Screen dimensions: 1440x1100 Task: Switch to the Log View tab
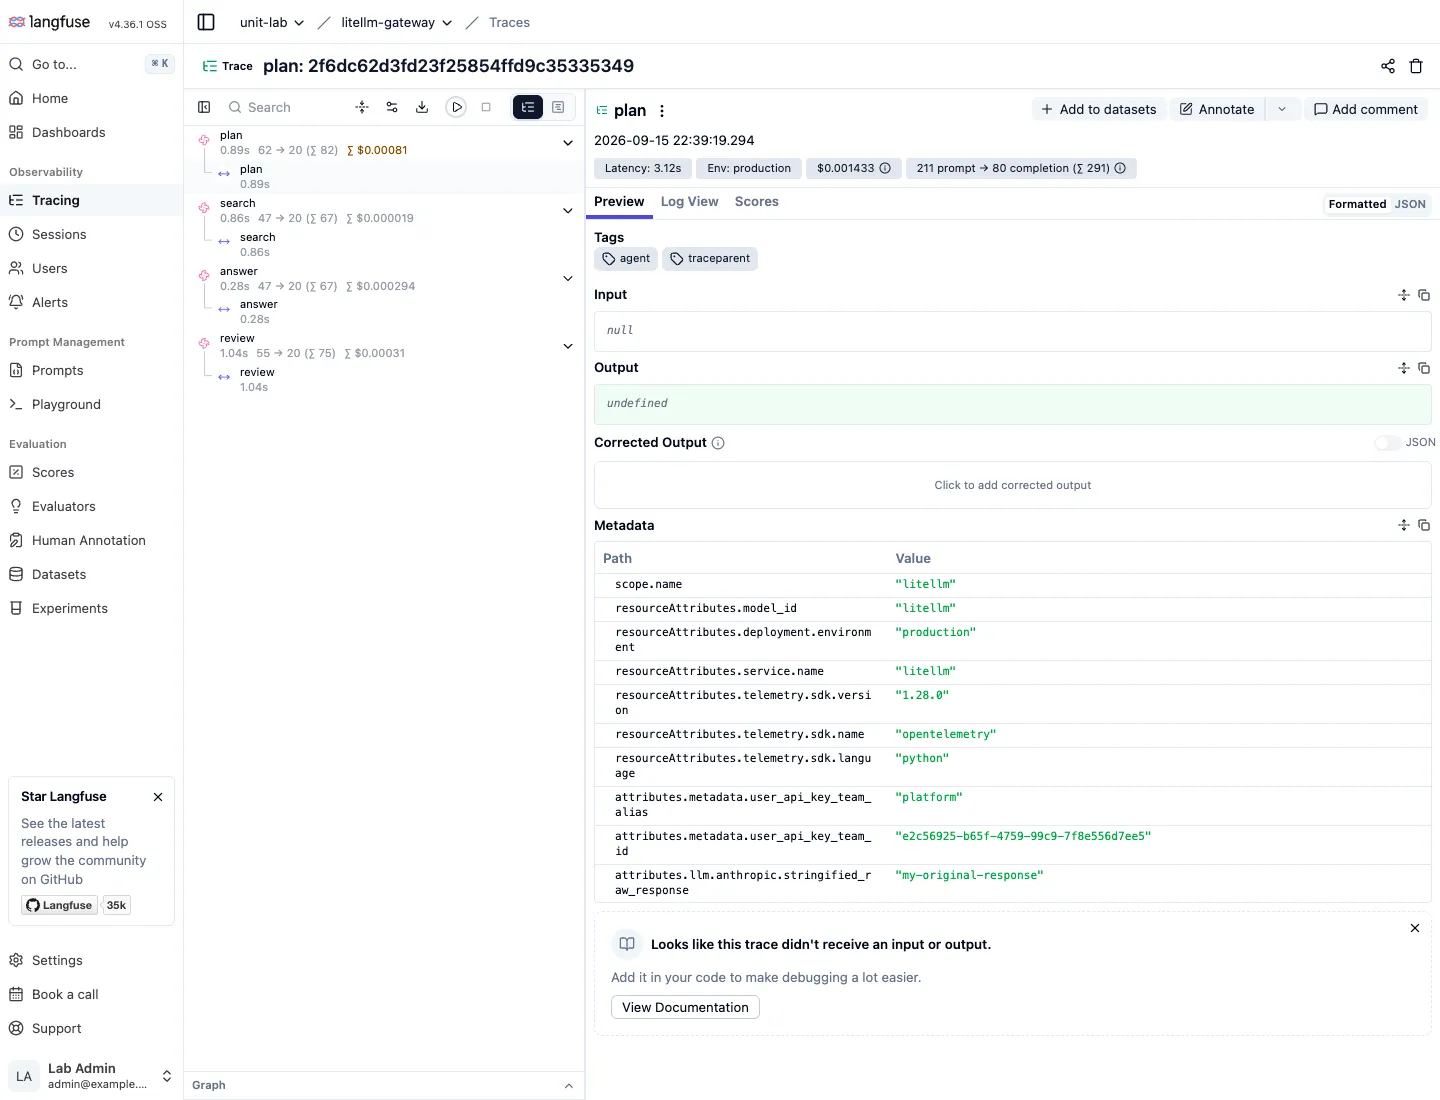click(689, 201)
